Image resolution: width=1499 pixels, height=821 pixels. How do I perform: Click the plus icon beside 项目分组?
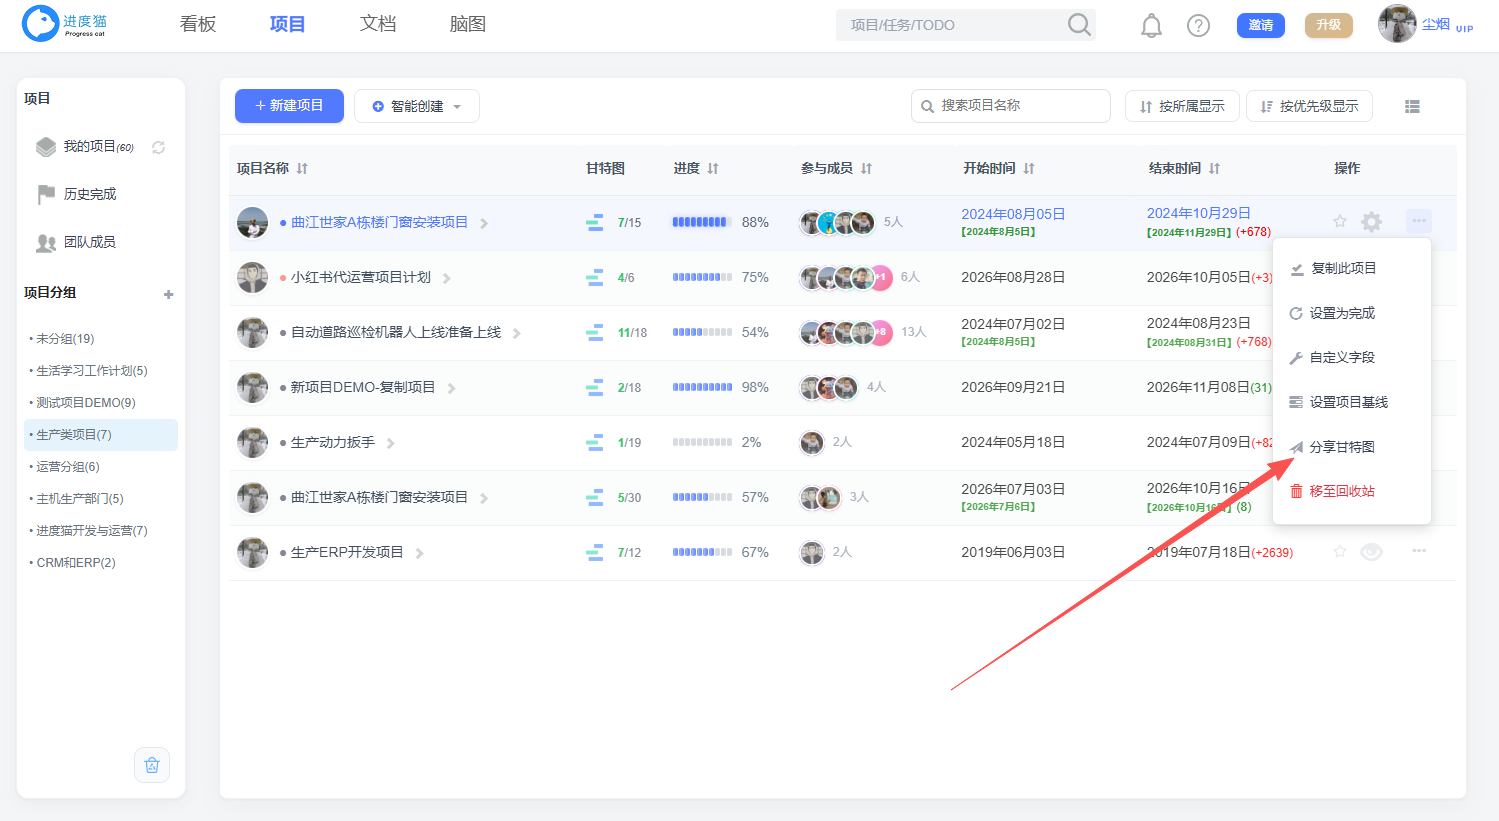click(169, 294)
